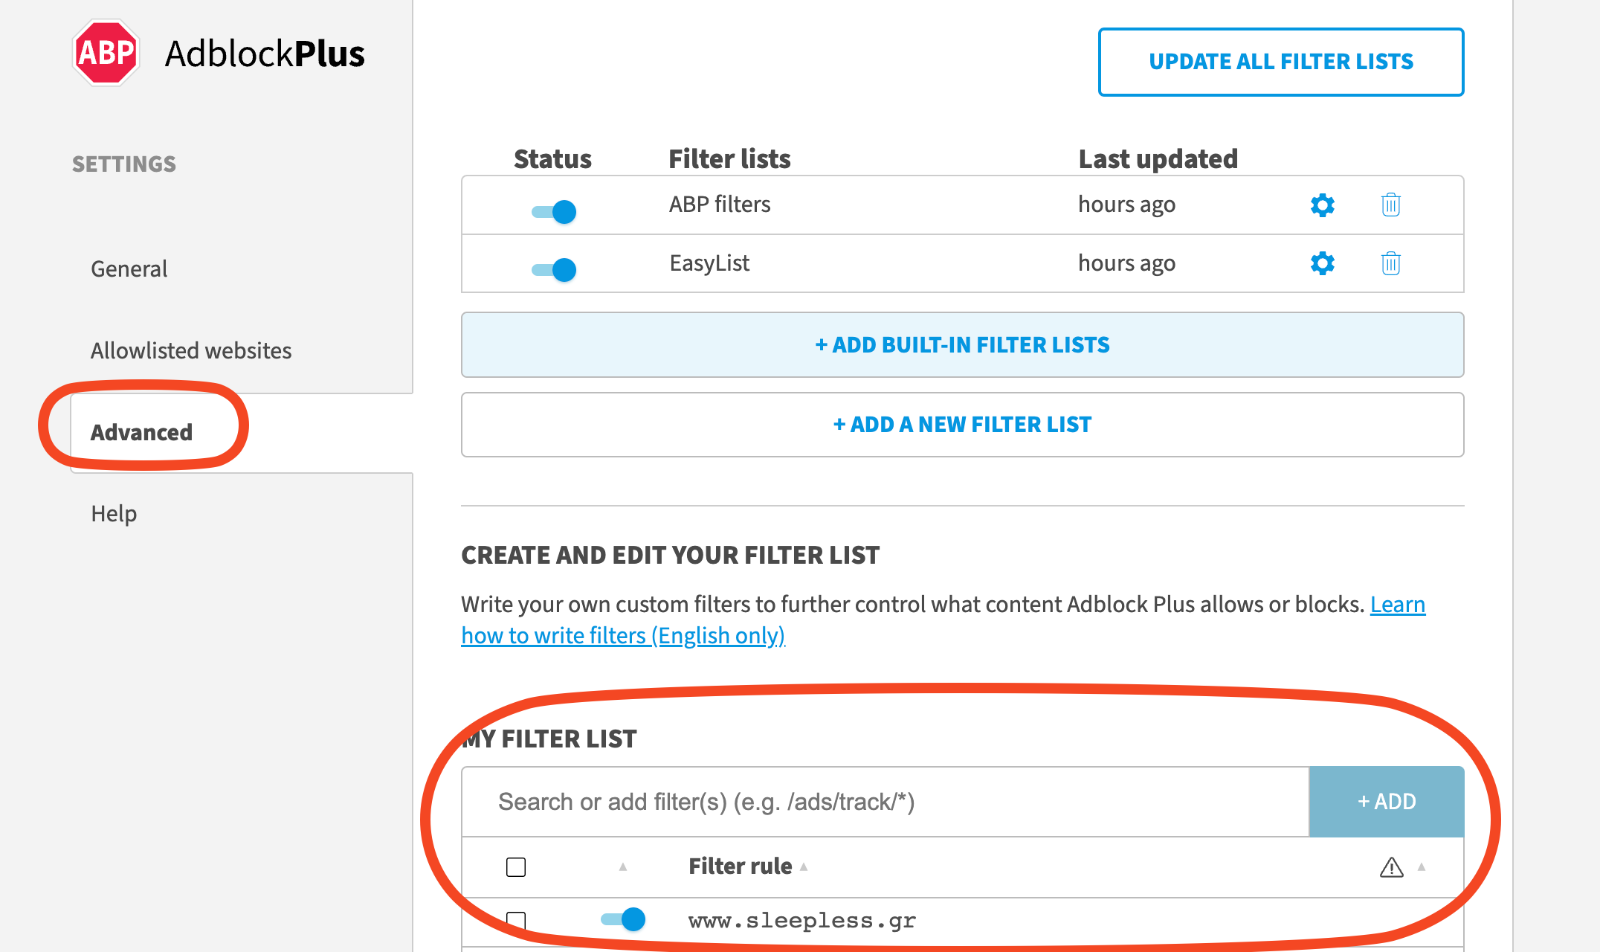The image size is (1600, 952).
Task: Click the EasyList list name
Action: tap(709, 263)
